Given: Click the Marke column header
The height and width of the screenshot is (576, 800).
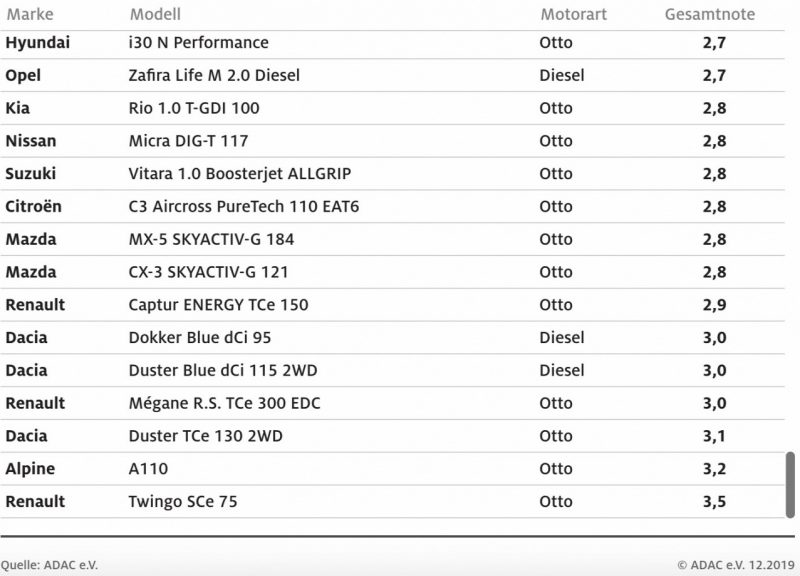Looking at the screenshot, I should [x=30, y=14].
